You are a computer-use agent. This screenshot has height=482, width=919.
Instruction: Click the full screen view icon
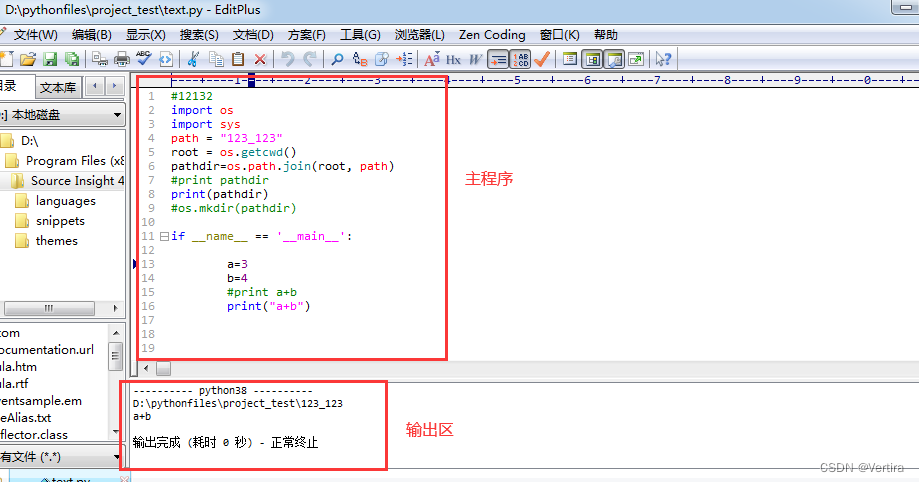[636, 59]
